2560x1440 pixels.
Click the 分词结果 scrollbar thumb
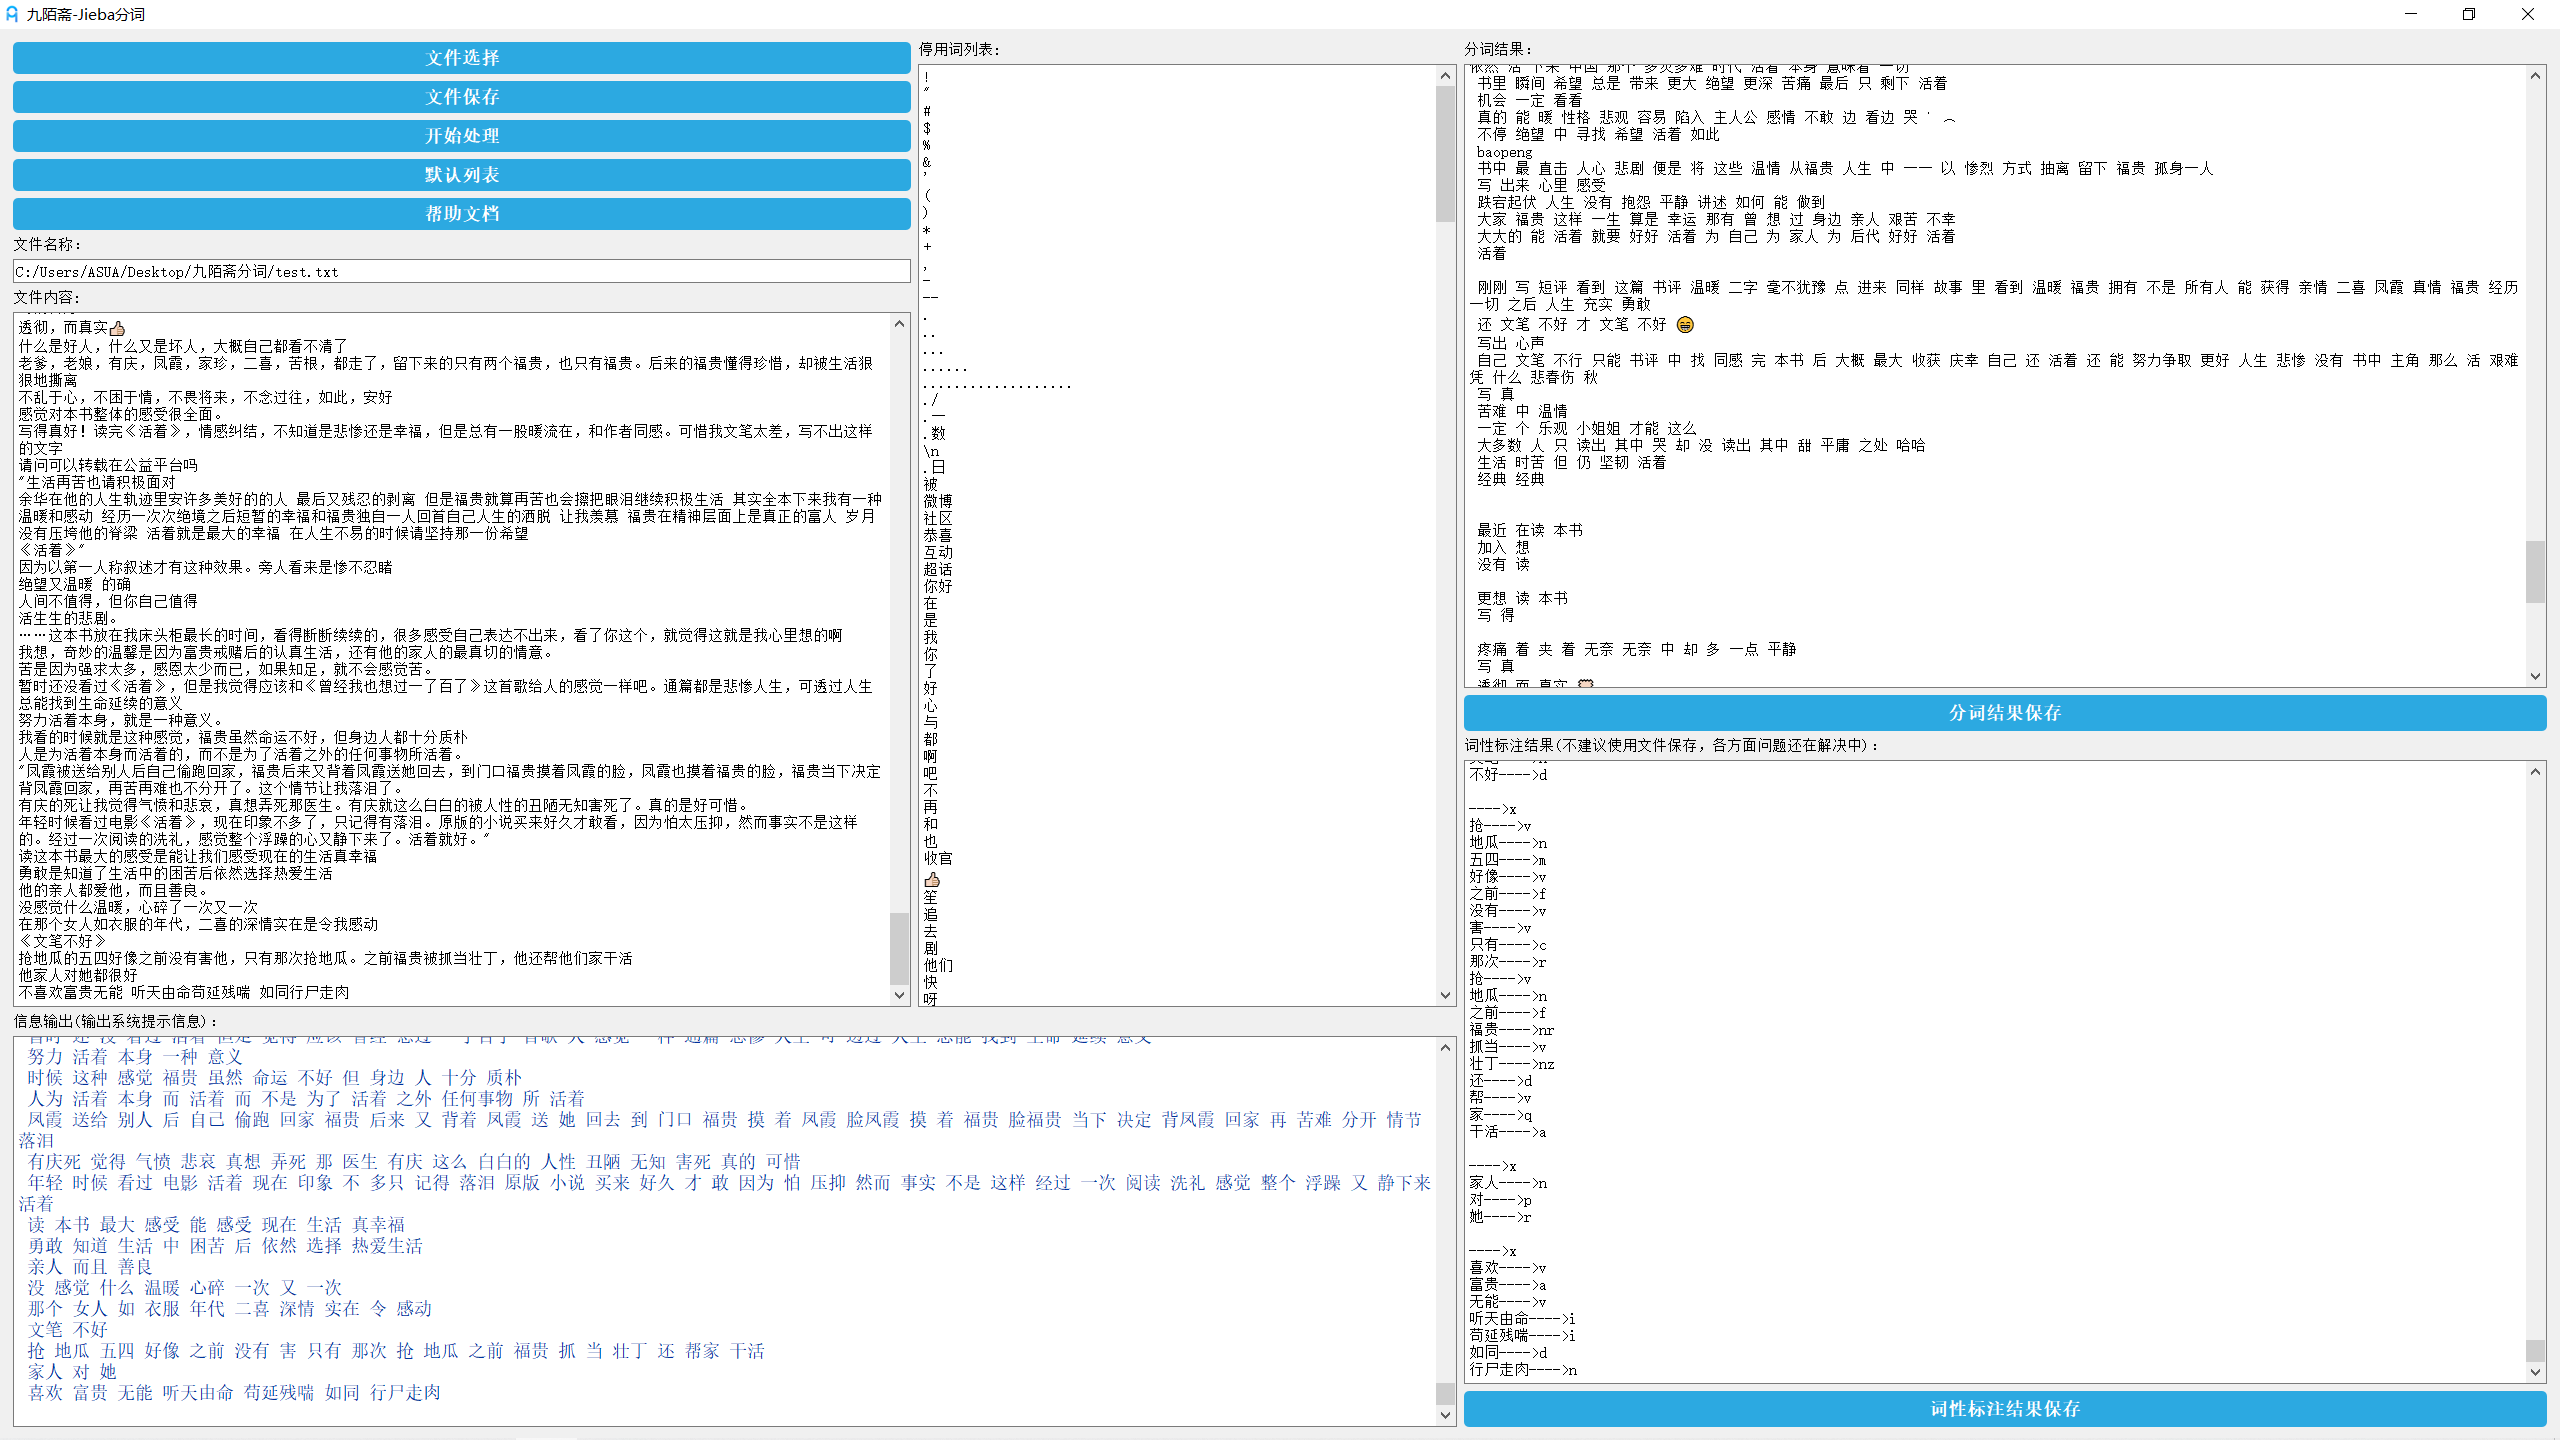point(2535,572)
